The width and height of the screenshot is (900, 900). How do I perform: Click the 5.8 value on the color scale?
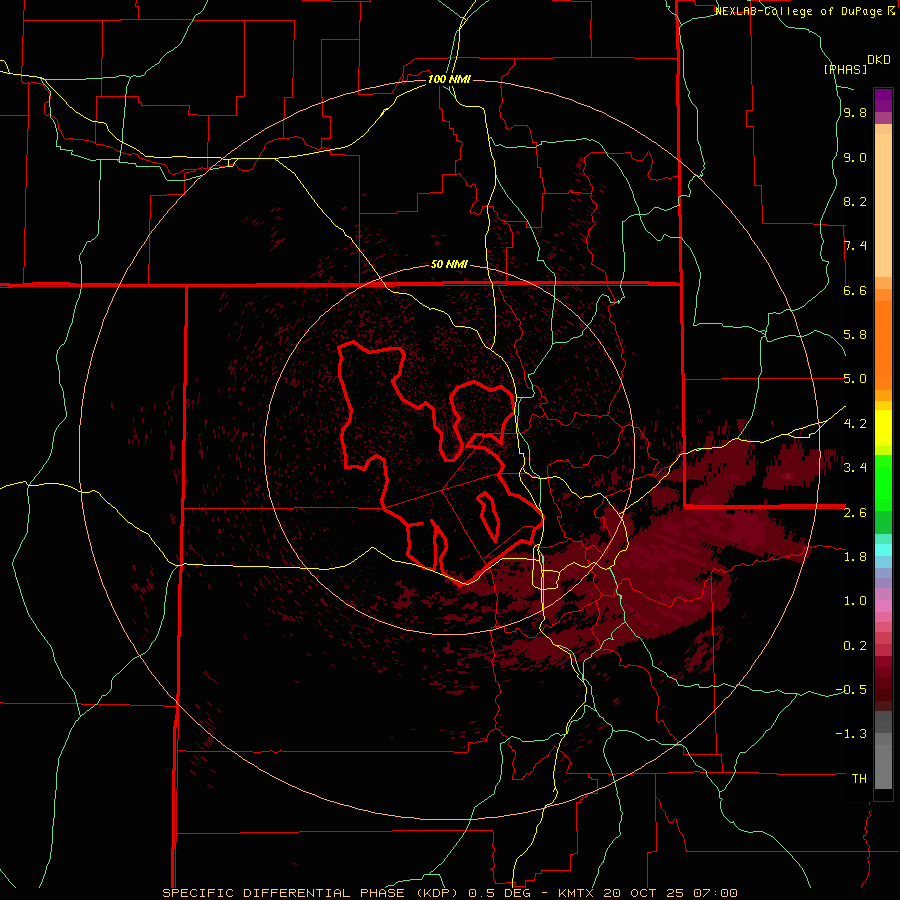pos(855,334)
